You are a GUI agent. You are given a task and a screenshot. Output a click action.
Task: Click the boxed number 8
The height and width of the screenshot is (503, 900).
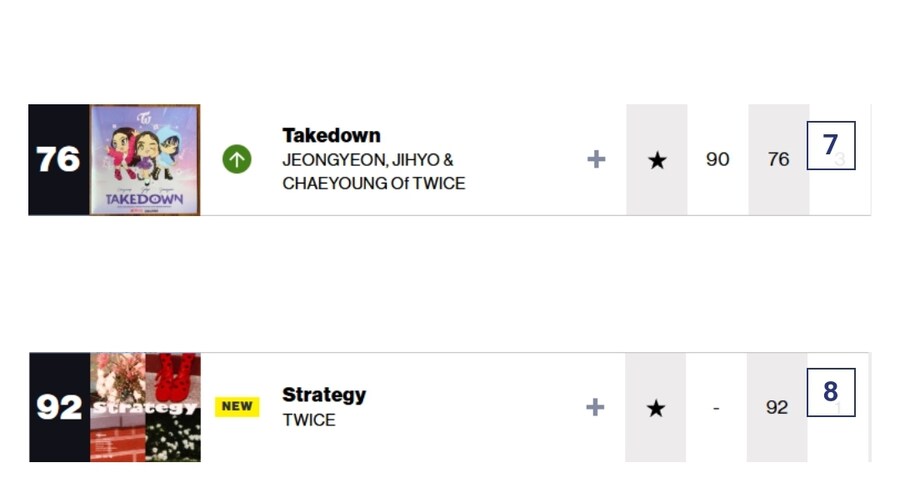pos(831,392)
